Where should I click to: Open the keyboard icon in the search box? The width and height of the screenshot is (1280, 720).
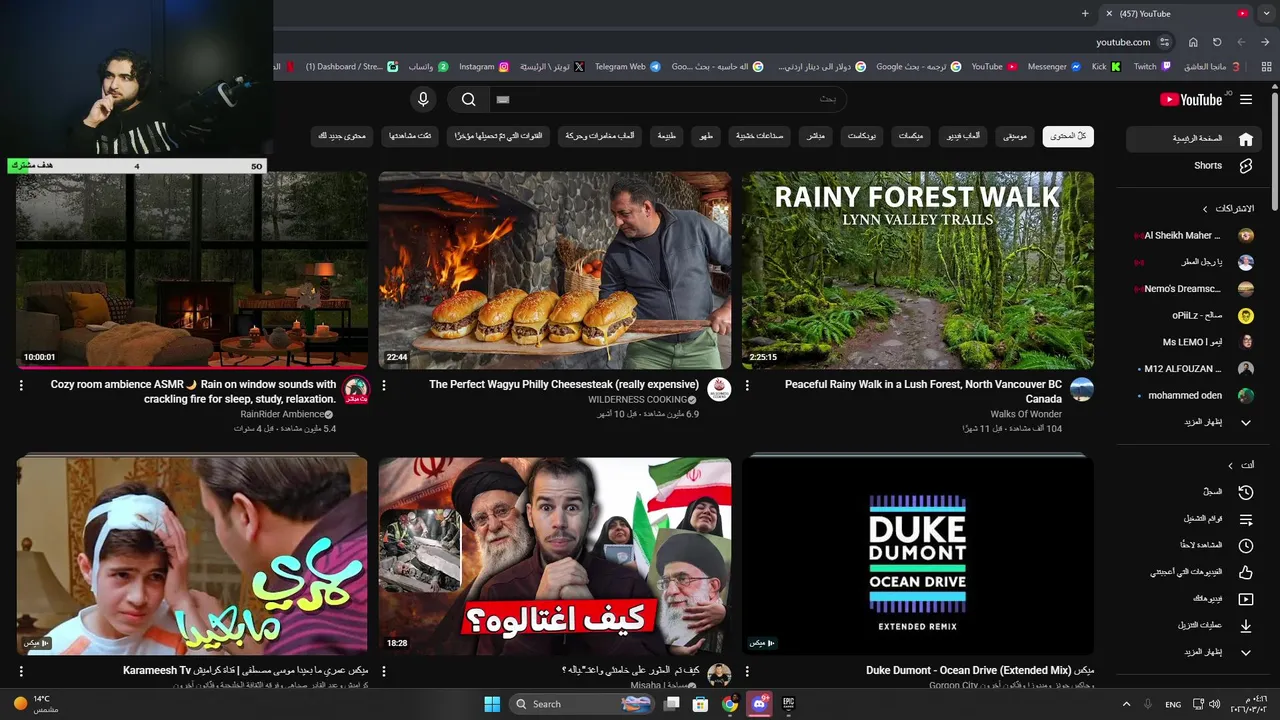tap(503, 99)
